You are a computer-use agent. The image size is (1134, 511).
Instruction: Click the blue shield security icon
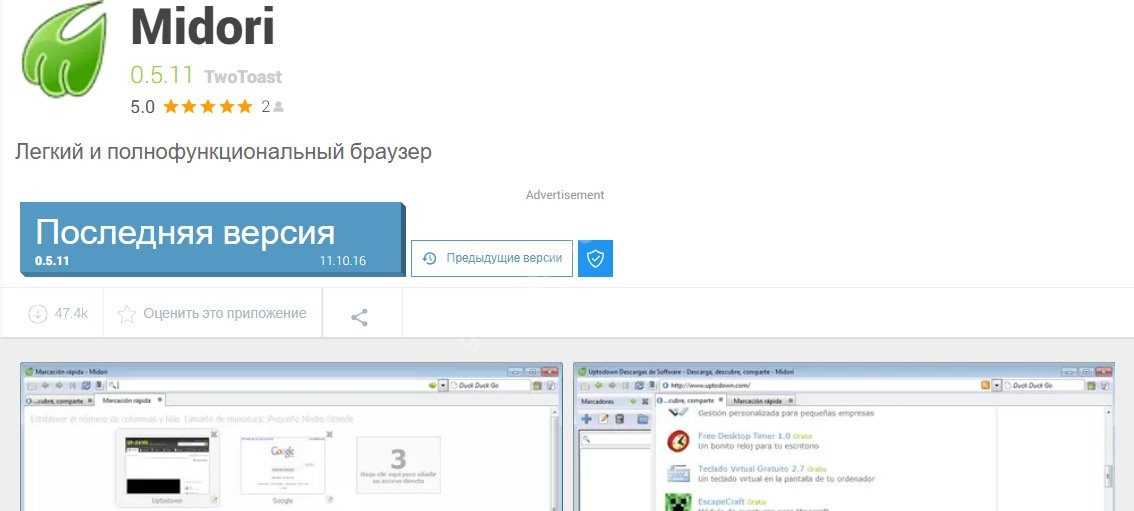(x=595, y=258)
